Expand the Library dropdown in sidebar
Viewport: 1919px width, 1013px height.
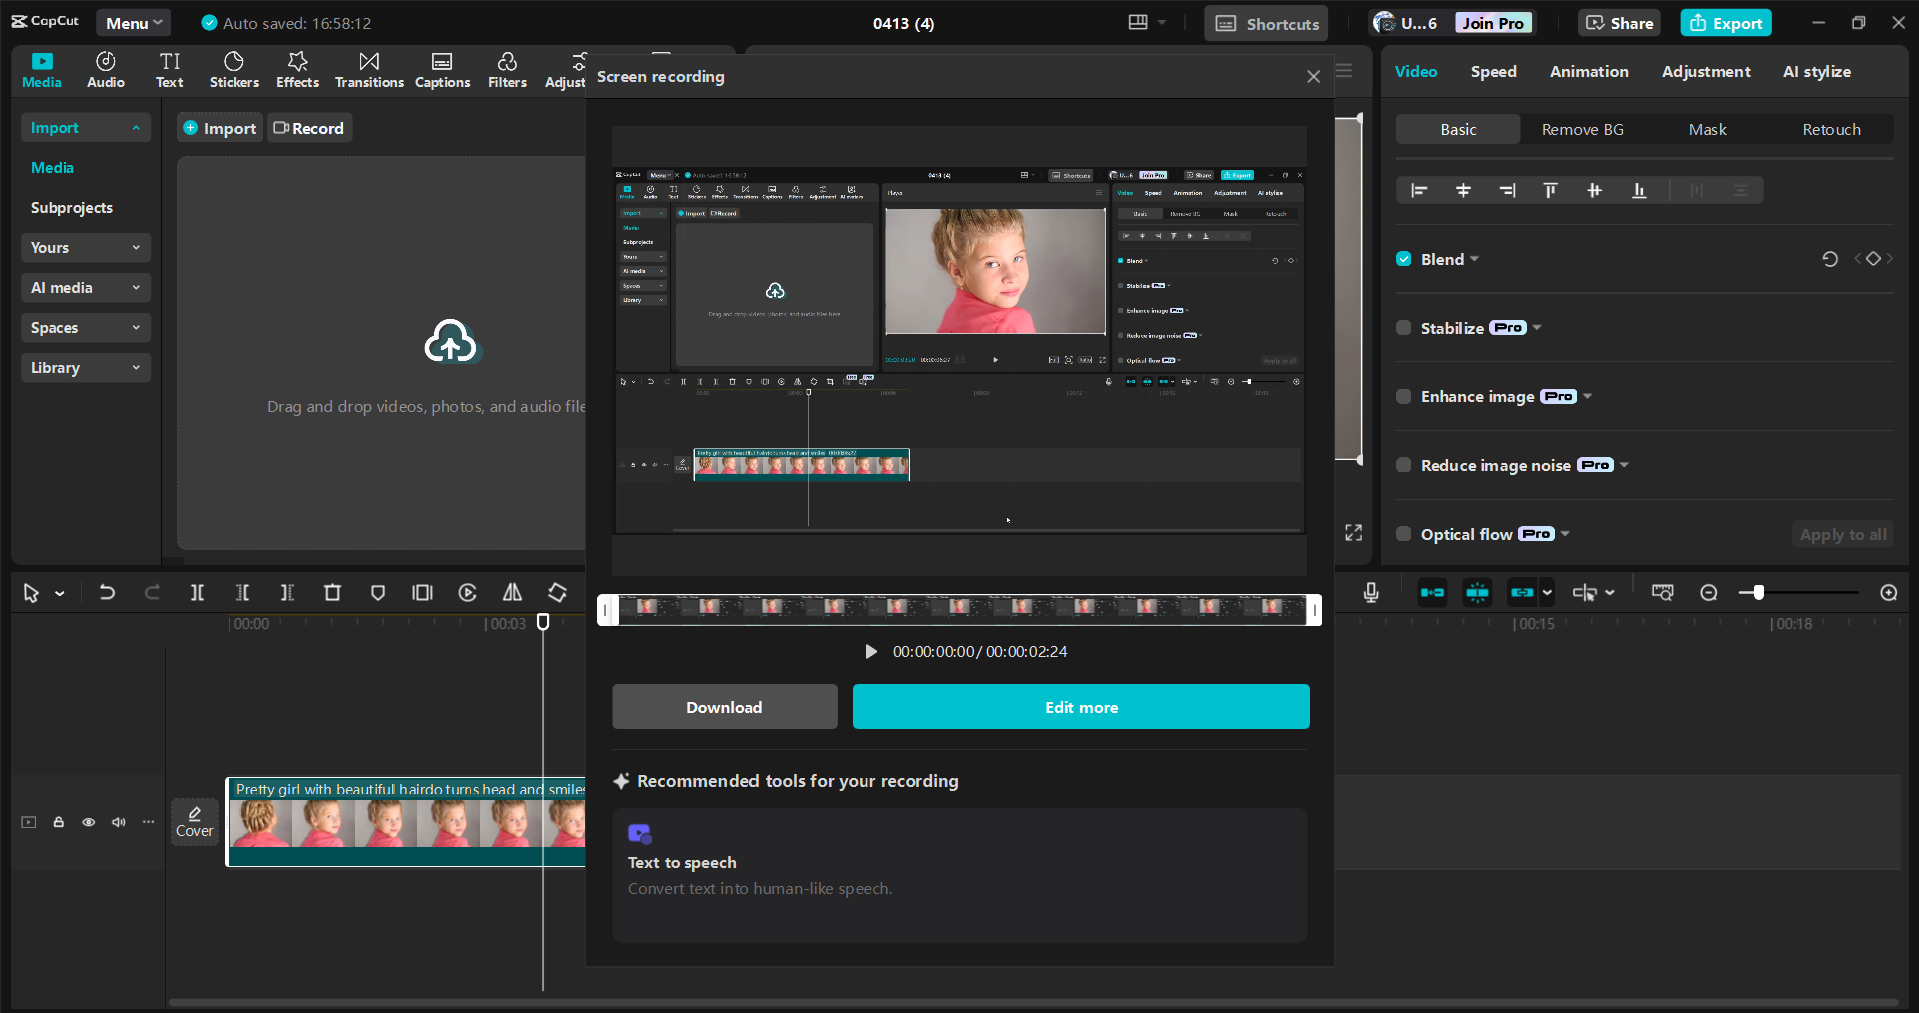click(85, 368)
